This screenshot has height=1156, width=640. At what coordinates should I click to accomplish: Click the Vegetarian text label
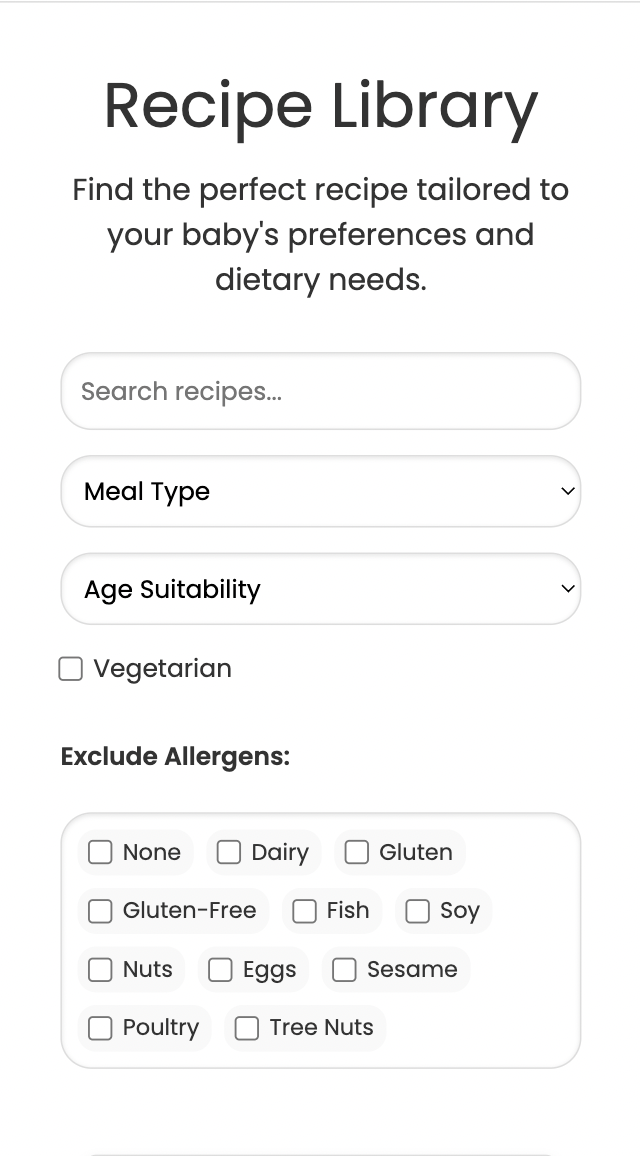[161, 668]
